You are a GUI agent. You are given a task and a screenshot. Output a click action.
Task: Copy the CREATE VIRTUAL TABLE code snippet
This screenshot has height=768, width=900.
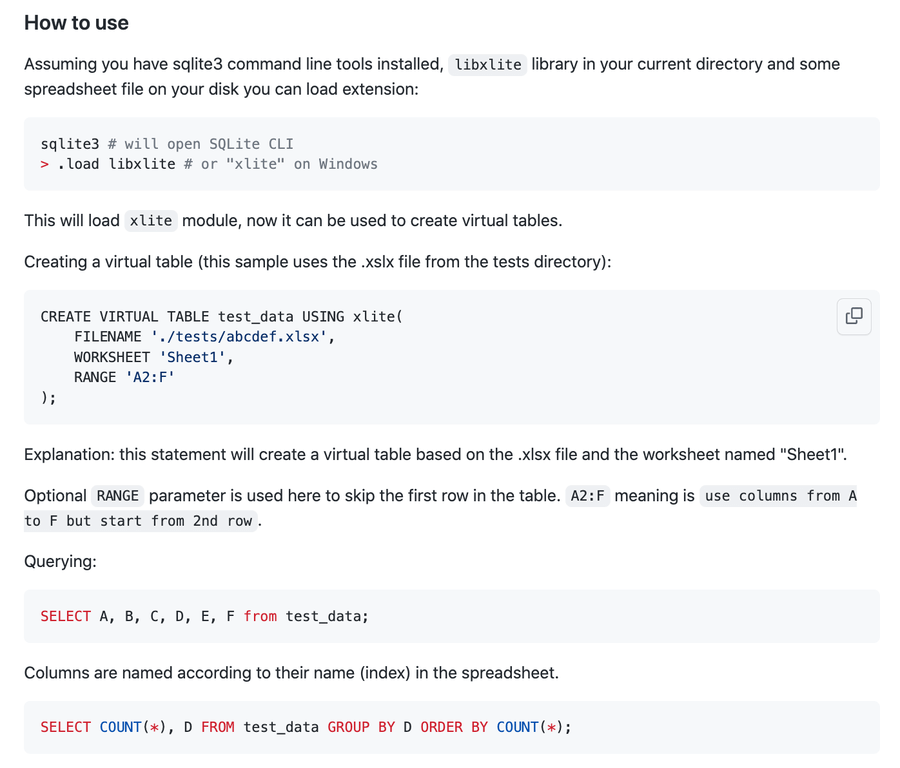coord(854,316)
